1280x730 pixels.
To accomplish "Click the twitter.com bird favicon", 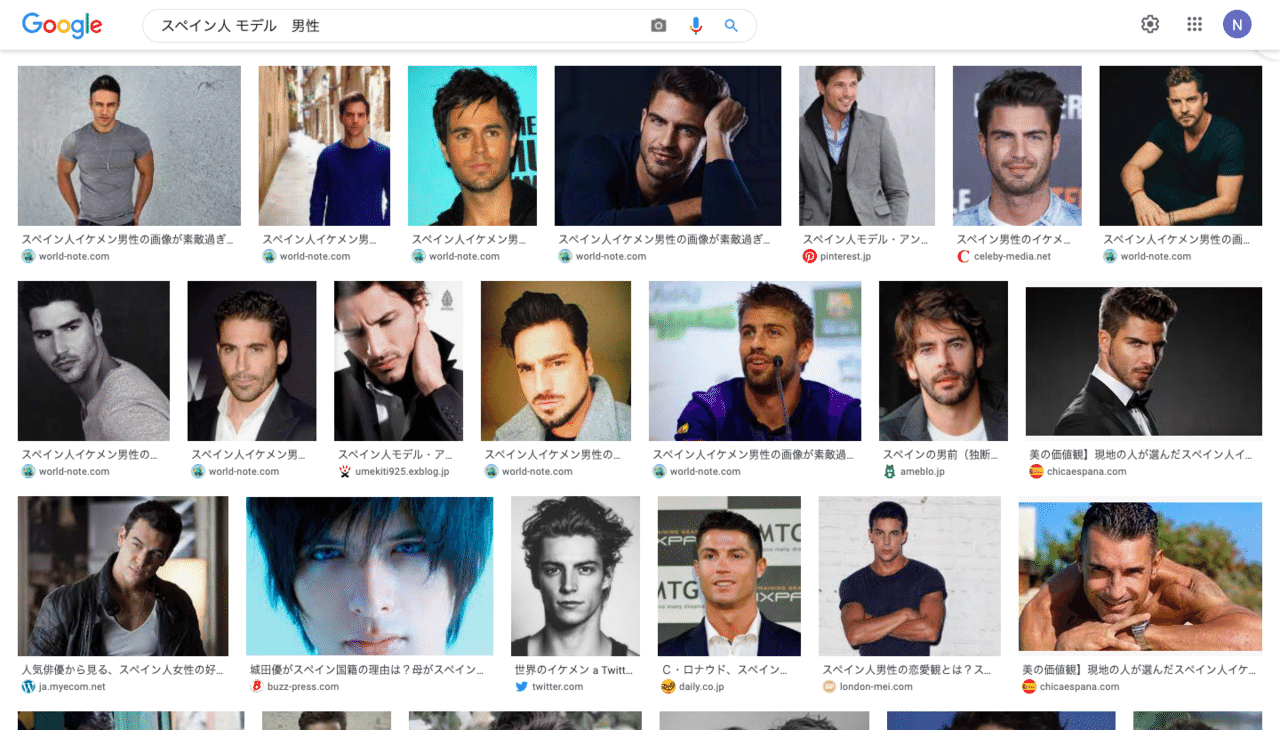I will [x=521, y=687].
